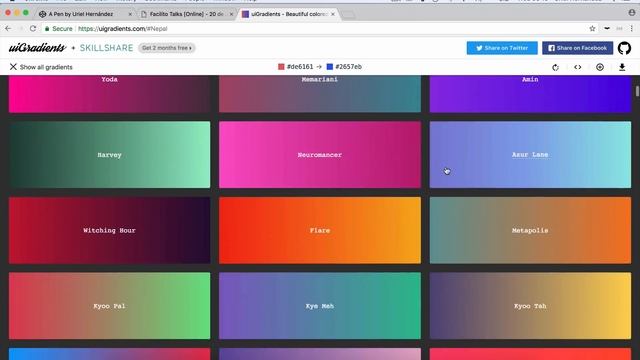The height and width of the screenshot is (360, 640).
Task: Share on Twitter
Action: [x=502, y=48]
